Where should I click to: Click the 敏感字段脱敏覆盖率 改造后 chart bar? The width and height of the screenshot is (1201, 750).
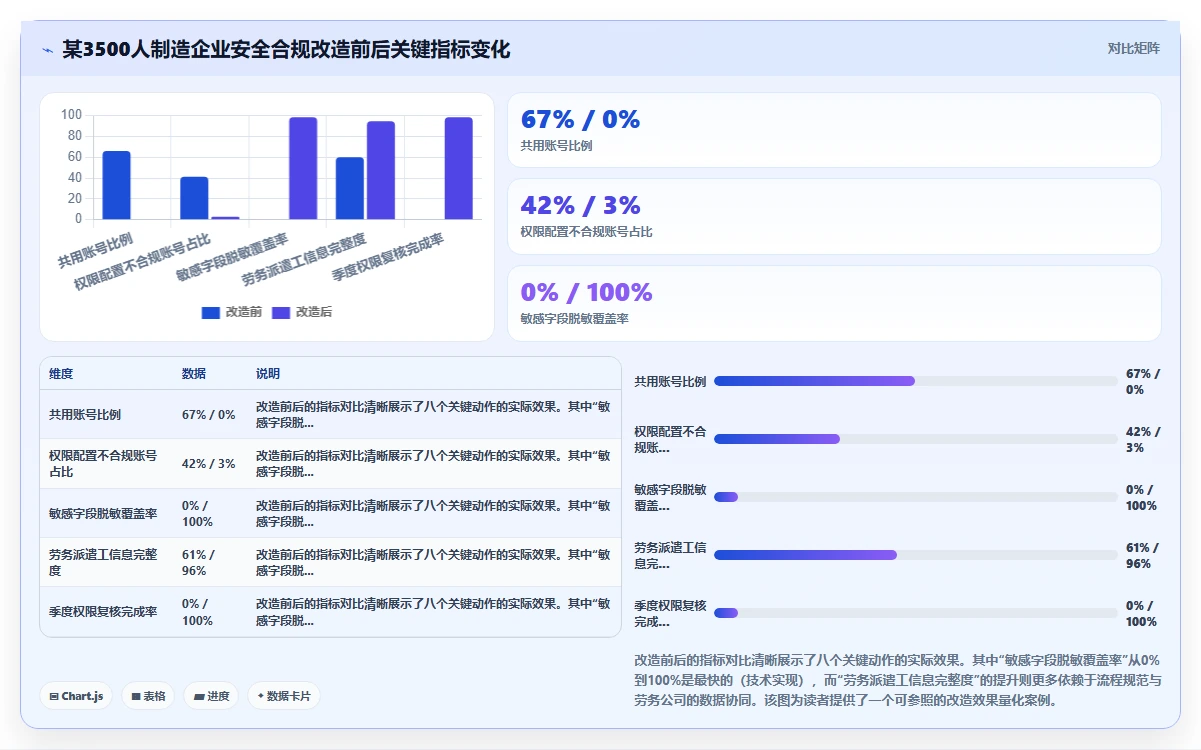(x=303, y=168)
